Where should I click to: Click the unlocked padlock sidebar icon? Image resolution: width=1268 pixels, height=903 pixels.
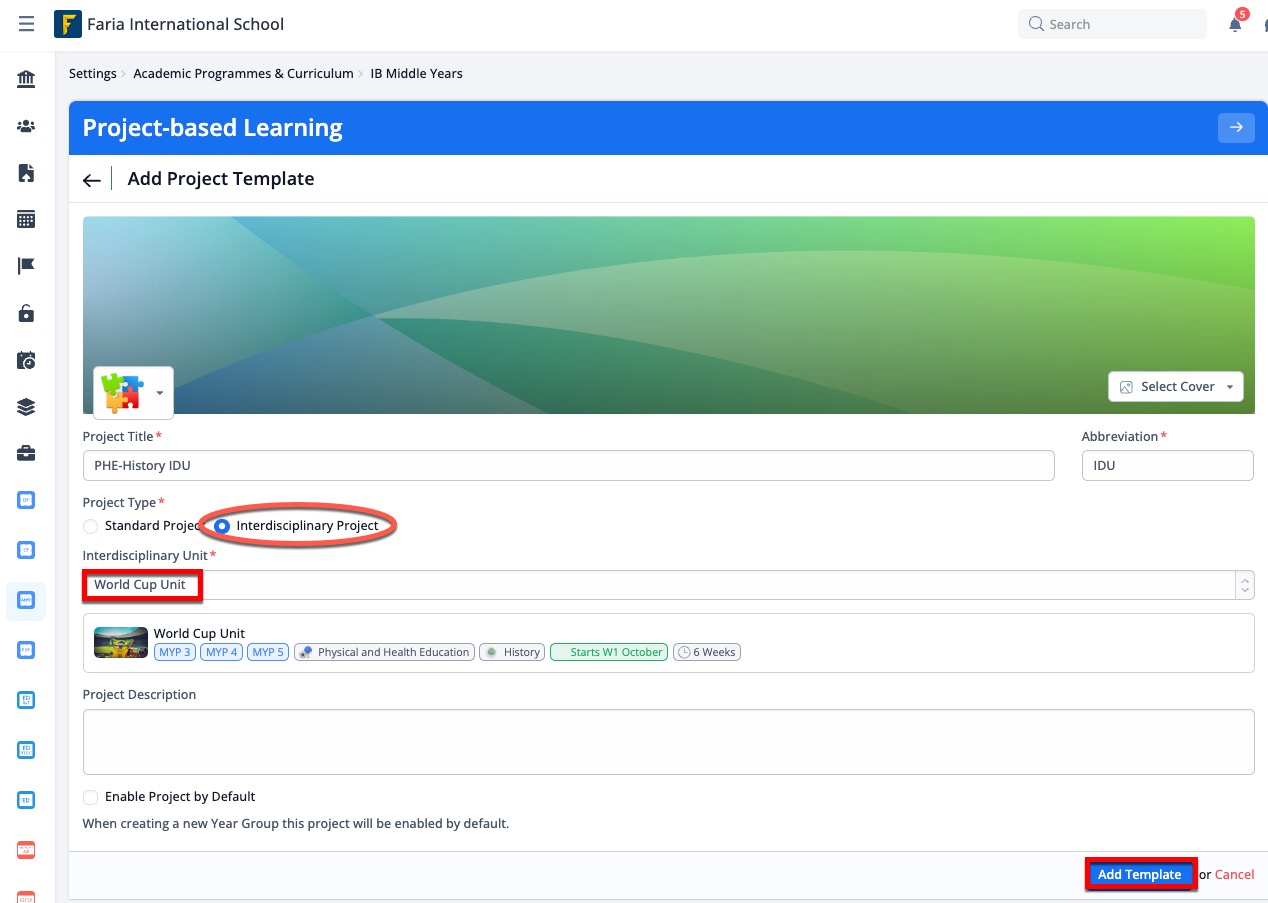(26, 313)
